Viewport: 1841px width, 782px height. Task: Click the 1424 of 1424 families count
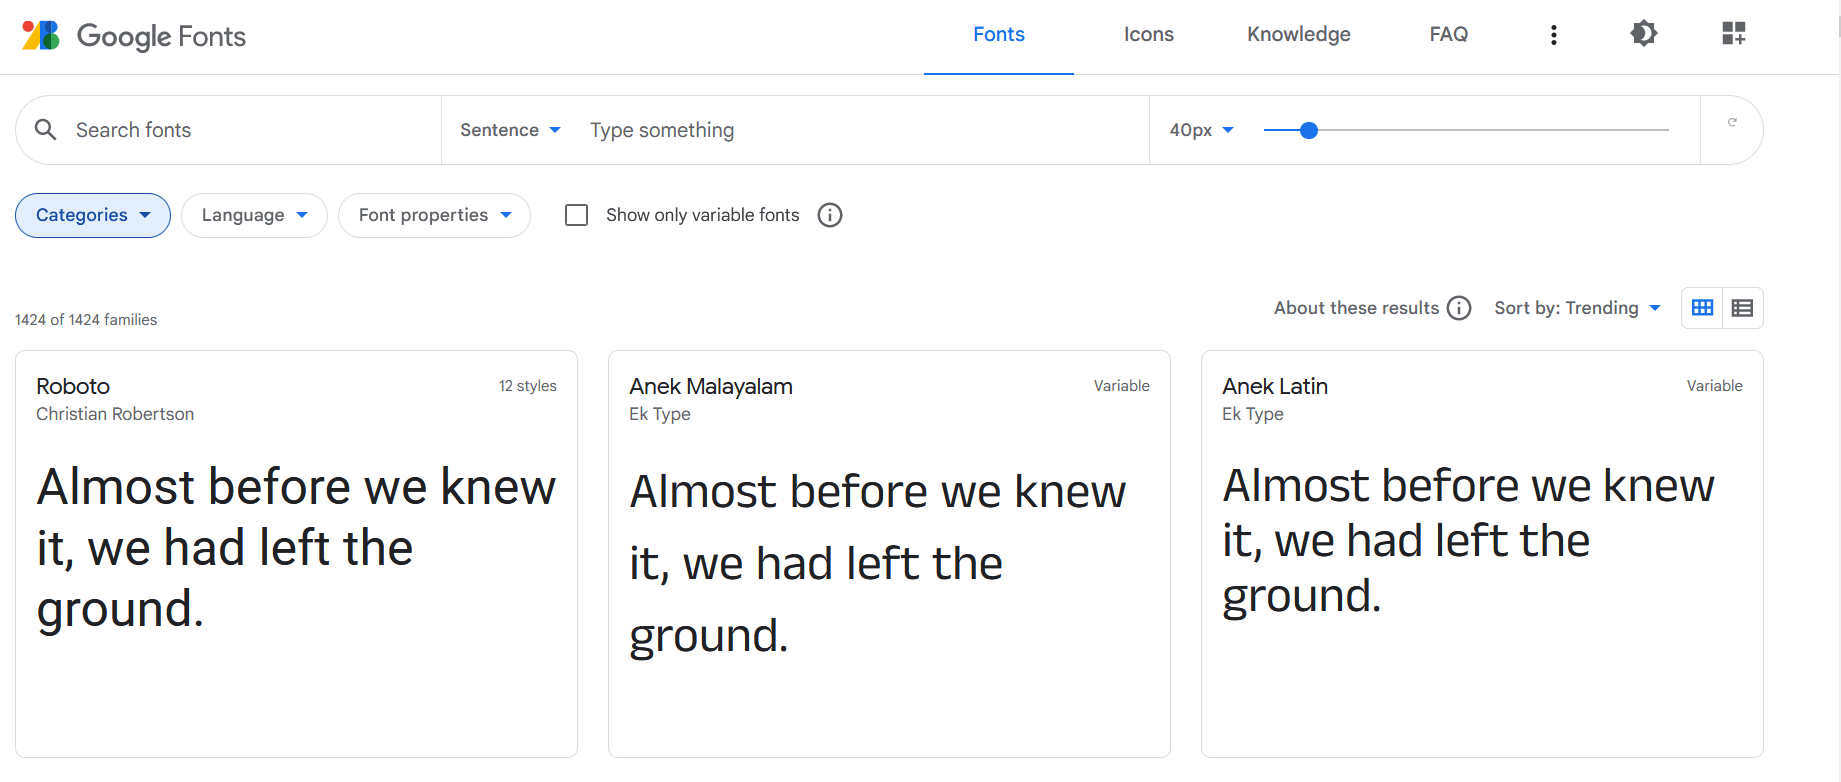pyautogui.click(x=86, y=320)
